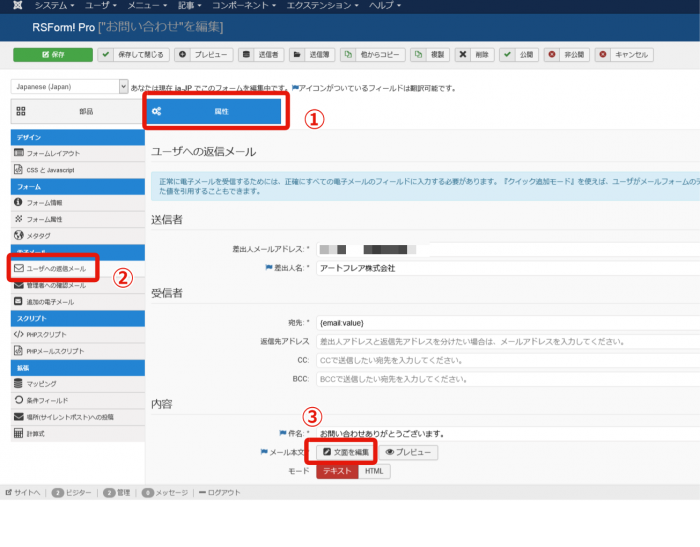The height and width of the screenshot is (547, 700).
Task: Open CSS と Javascript settings
Action: (x=78, y=170)
